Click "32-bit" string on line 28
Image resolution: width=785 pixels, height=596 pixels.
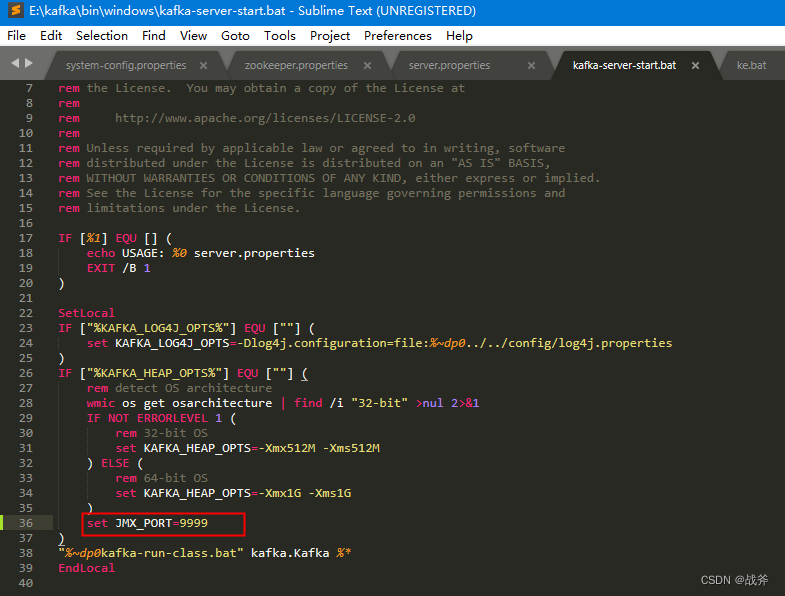pos(379,403)
